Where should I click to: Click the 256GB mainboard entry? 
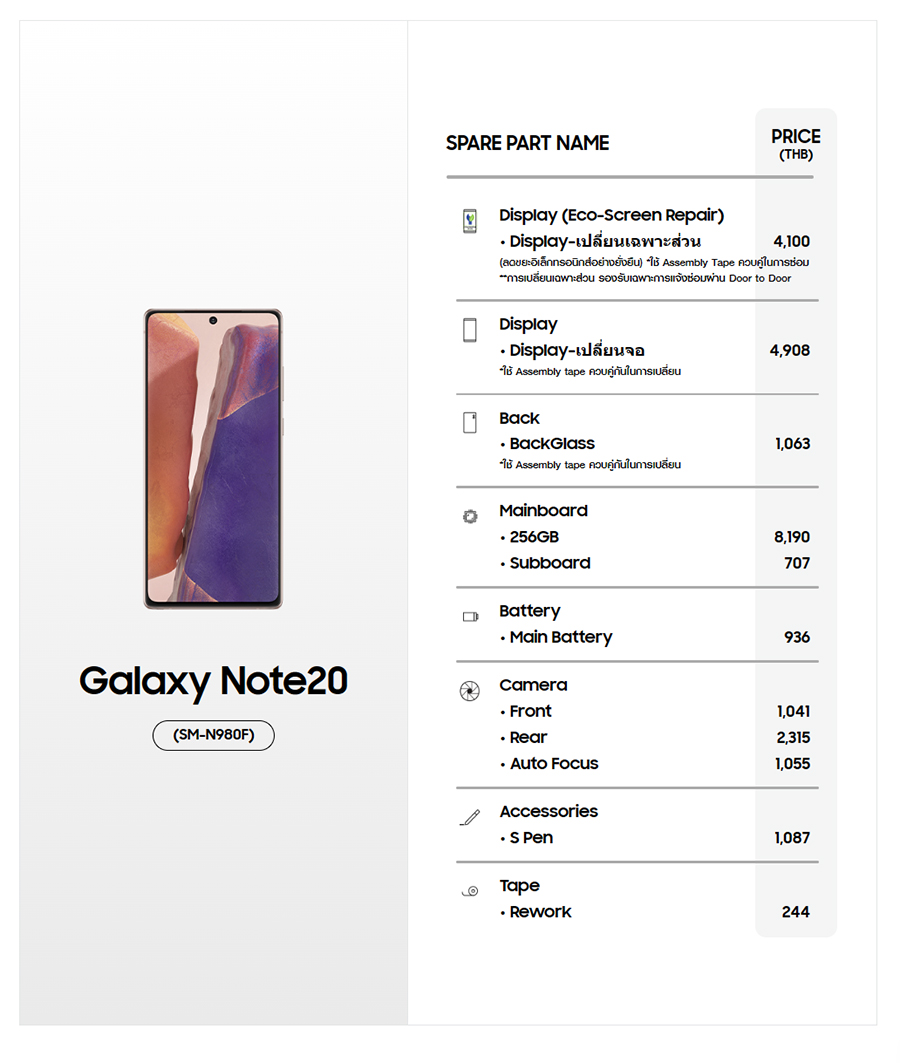point(534,537)
